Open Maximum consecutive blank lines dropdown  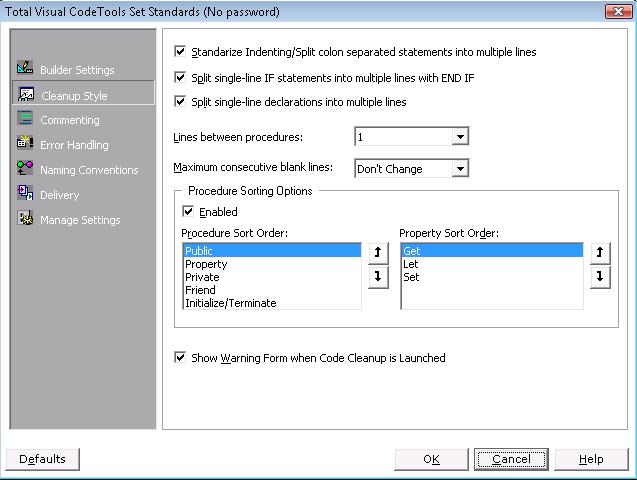click(x=460, y=168)
